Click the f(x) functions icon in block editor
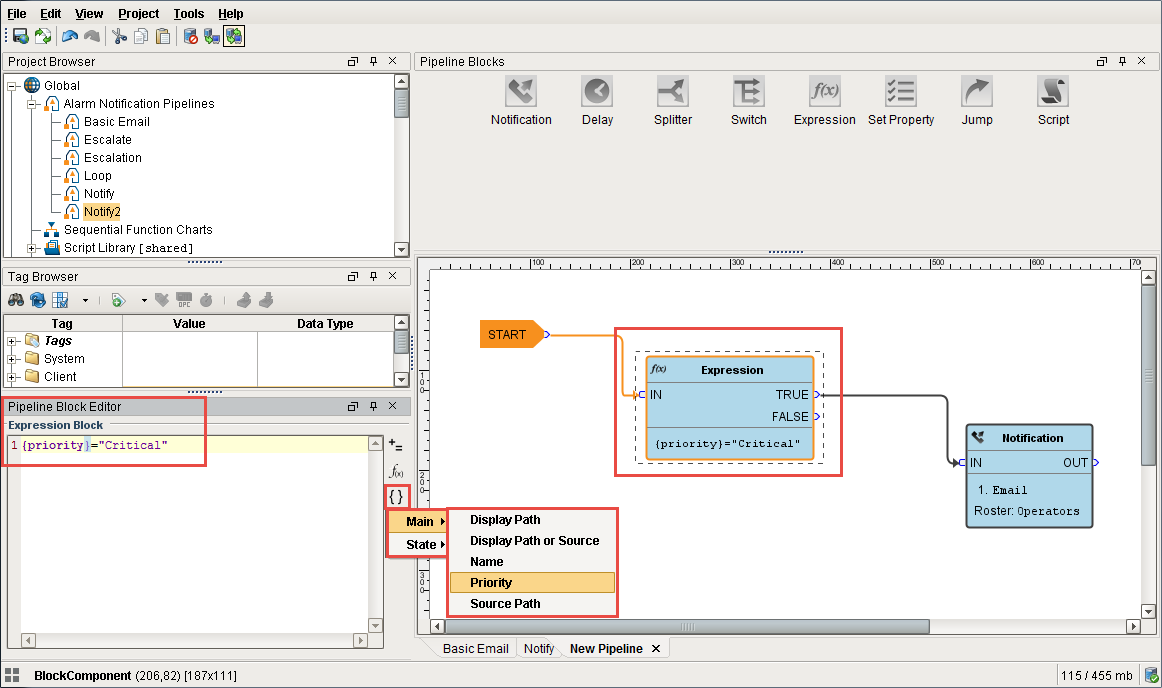Screen dimensions: 1162x688 [396, 472]
